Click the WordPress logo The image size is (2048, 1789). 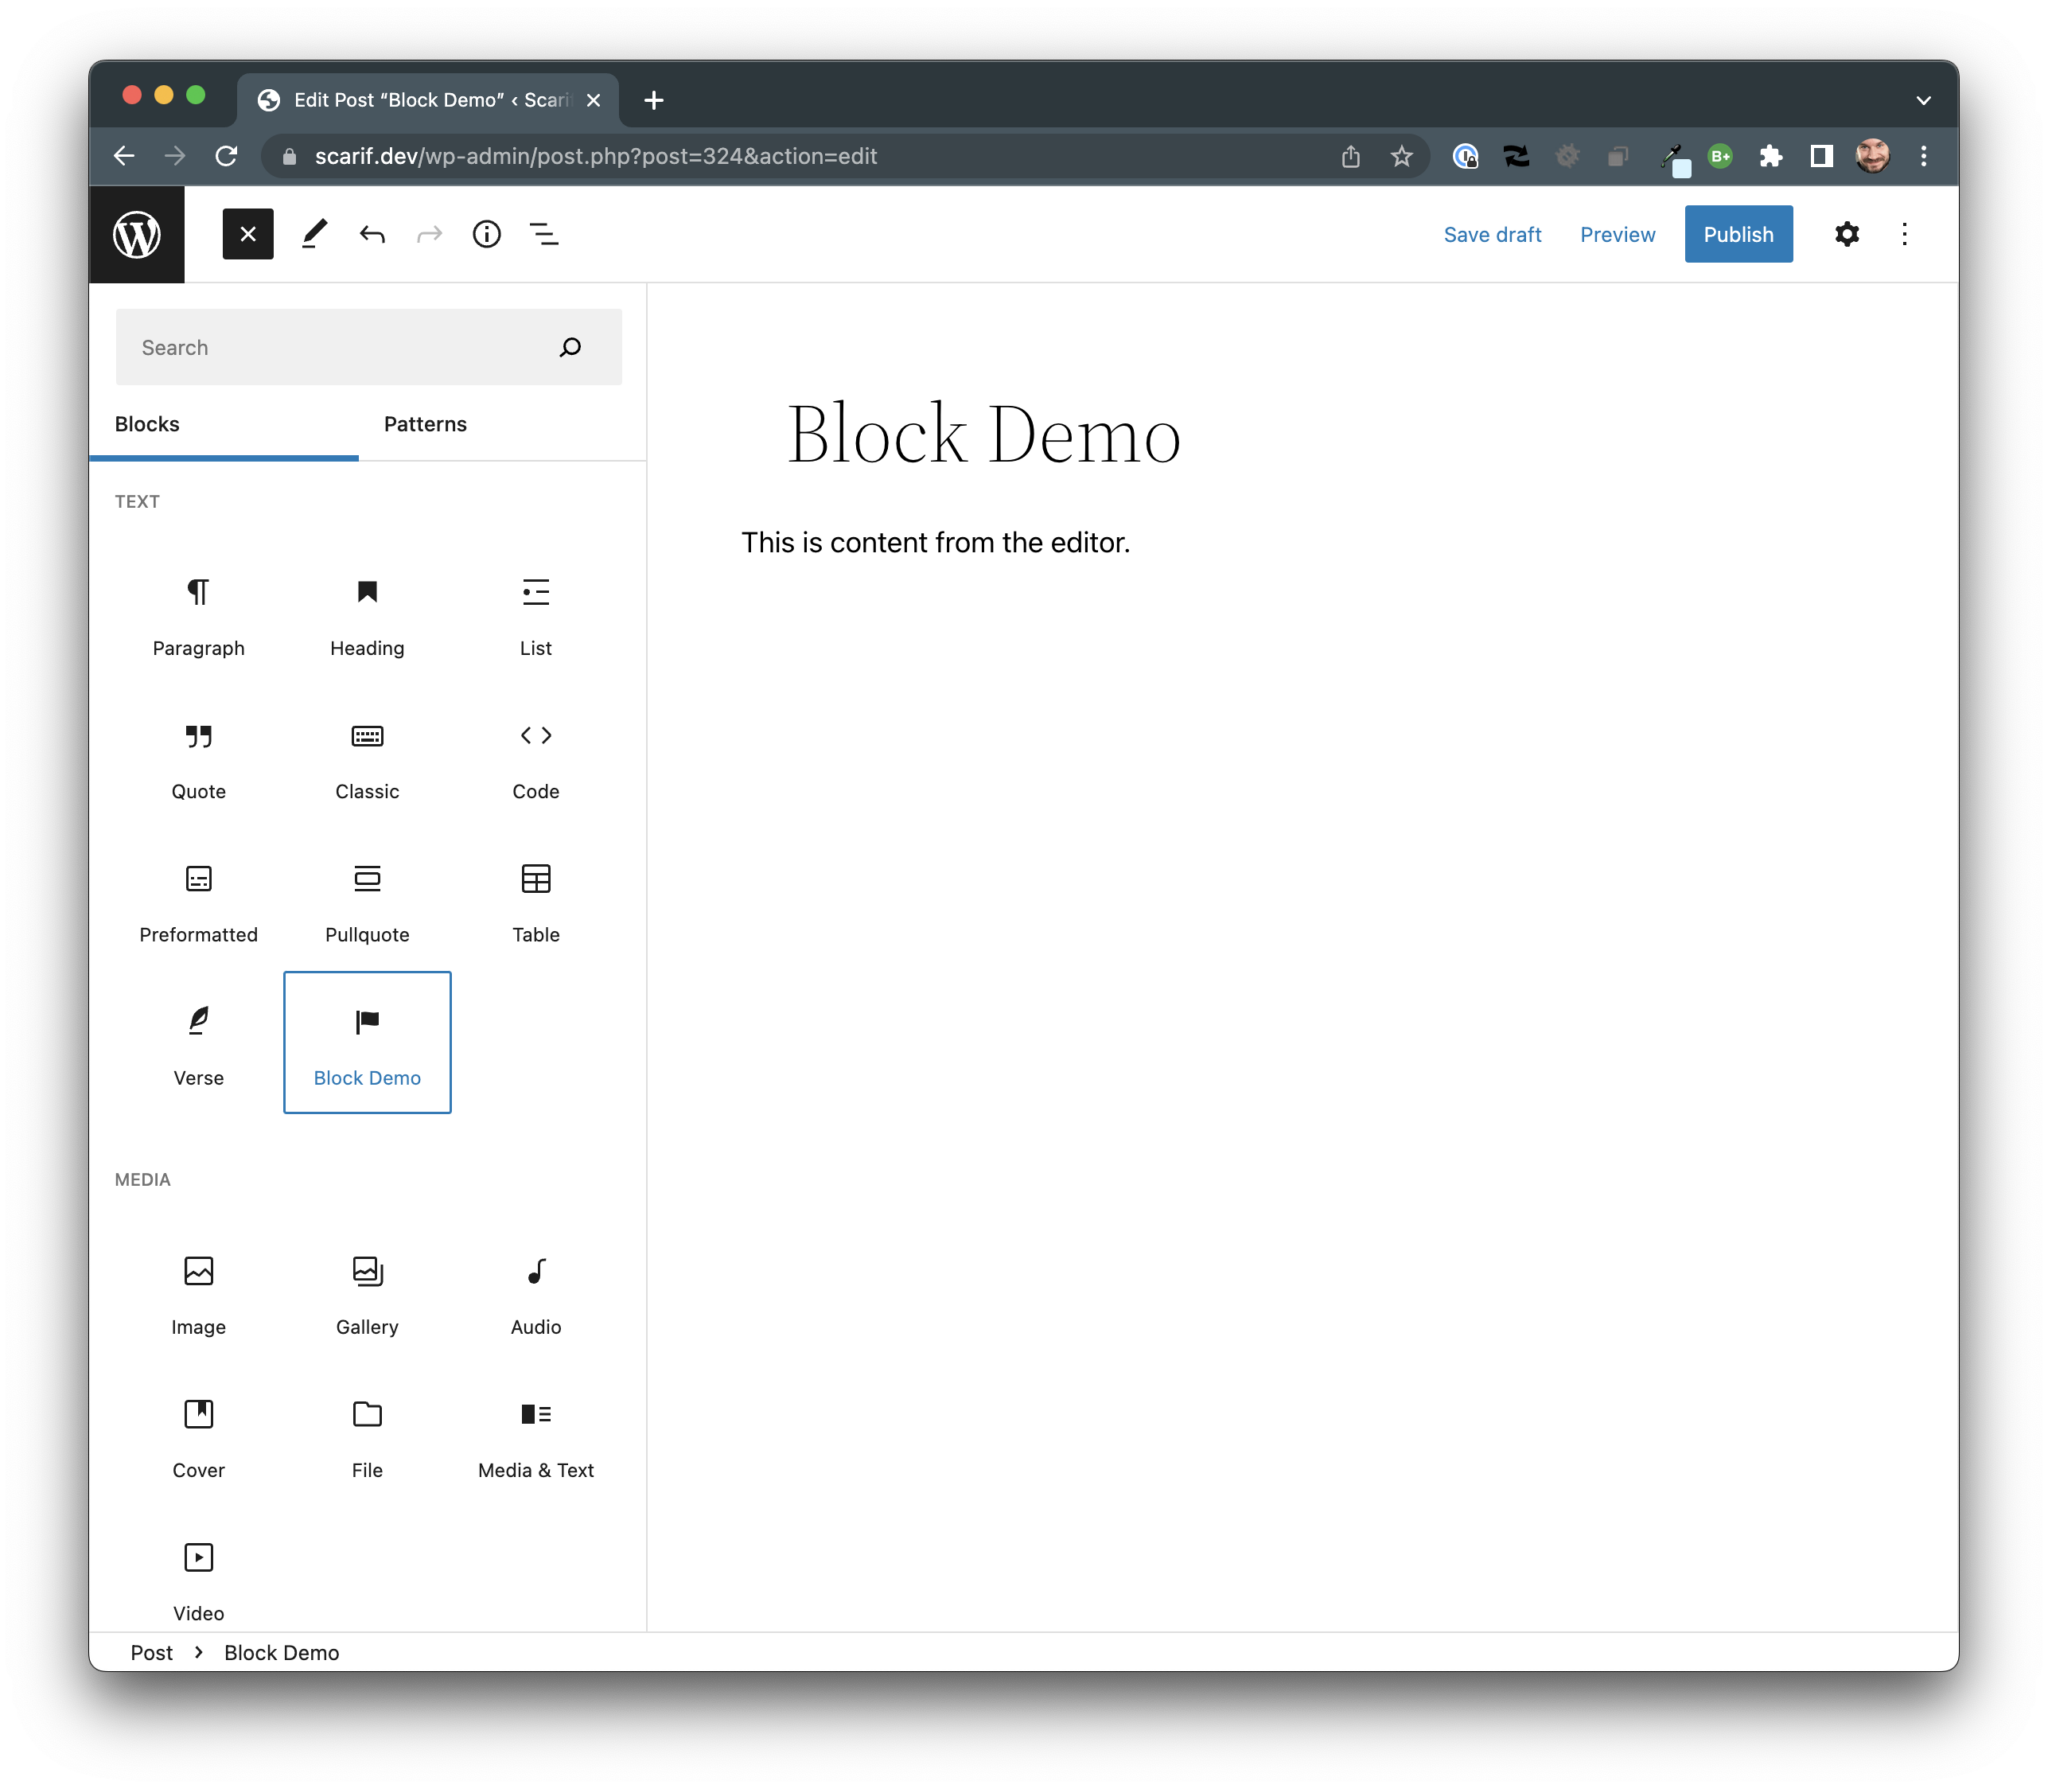click(x=137, y=234)
